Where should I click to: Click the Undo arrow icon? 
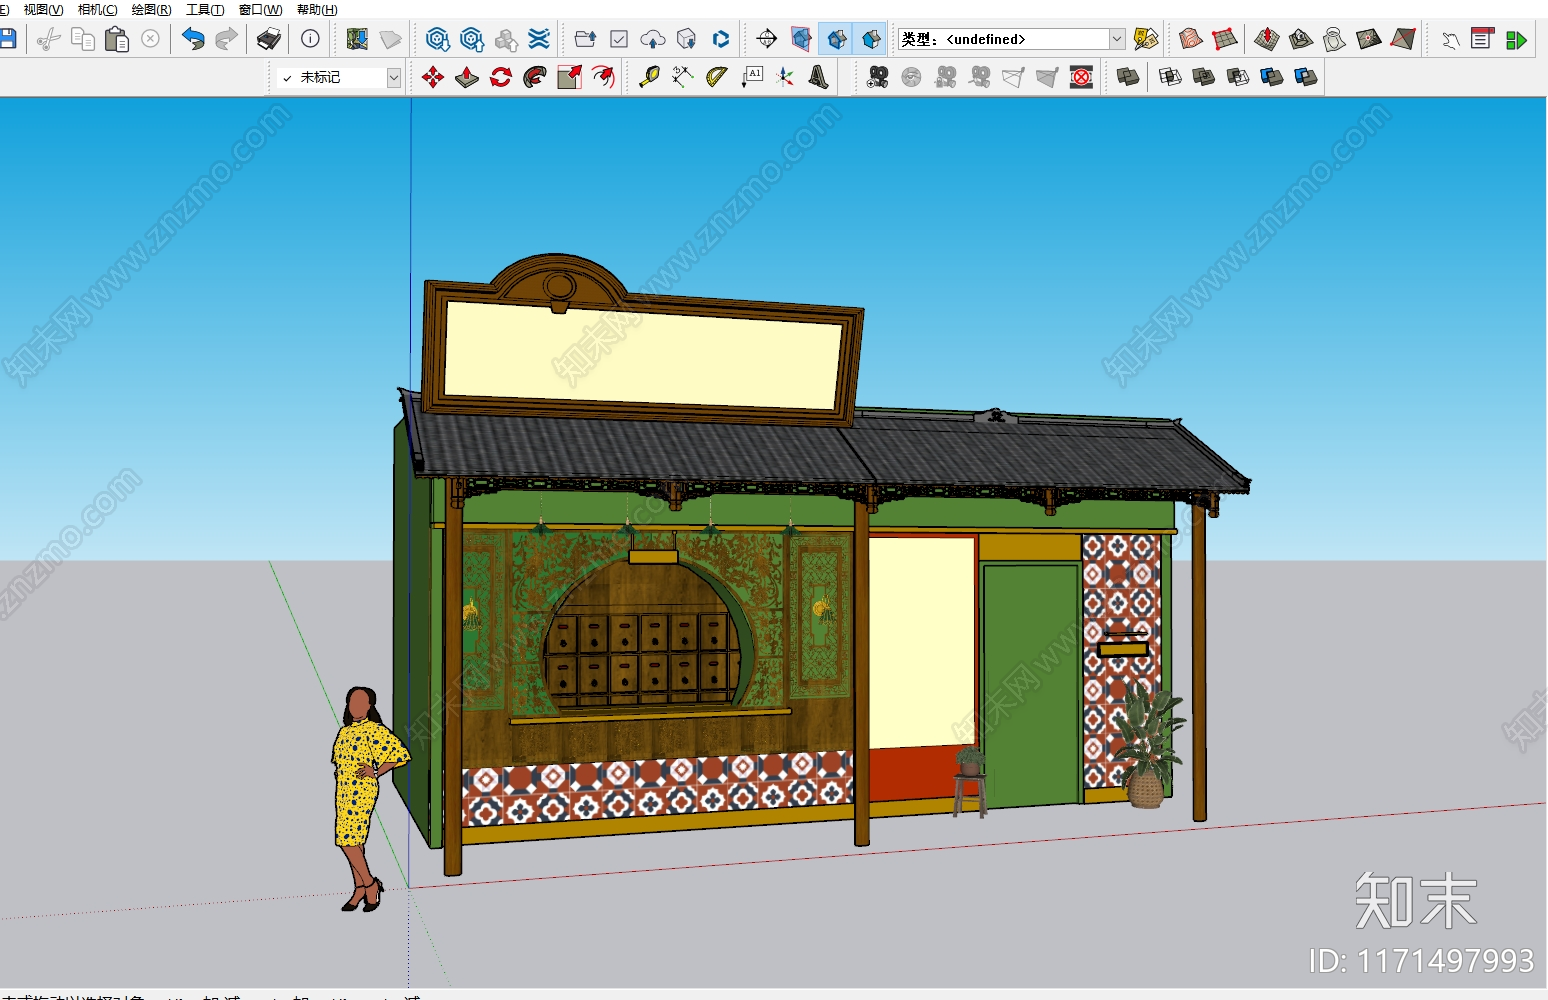pos(193,39)
